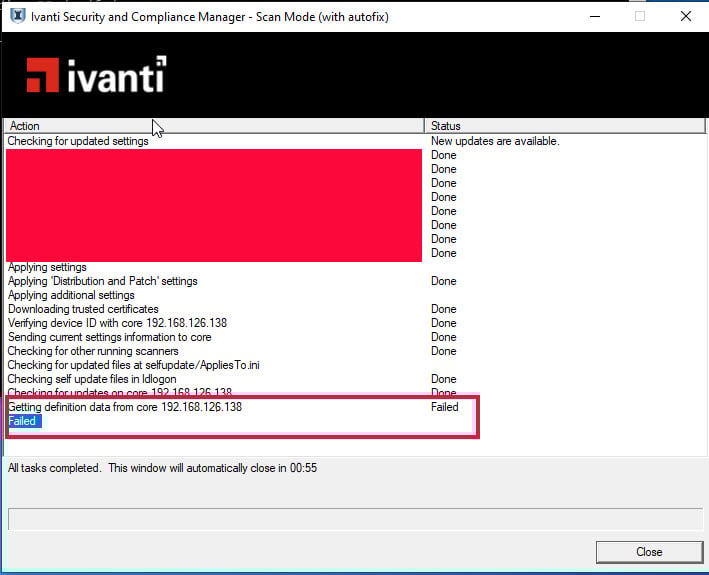Screen dimensions: 709x575
Task: Click the Ivanti logo in the banner
Action: click(96, 75)
